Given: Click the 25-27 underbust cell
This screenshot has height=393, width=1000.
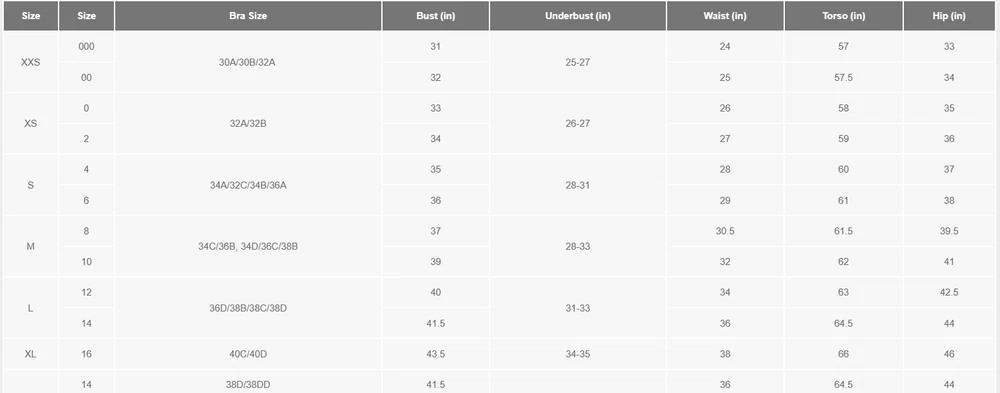Looking at the screenshot, I should click(578, 63).
